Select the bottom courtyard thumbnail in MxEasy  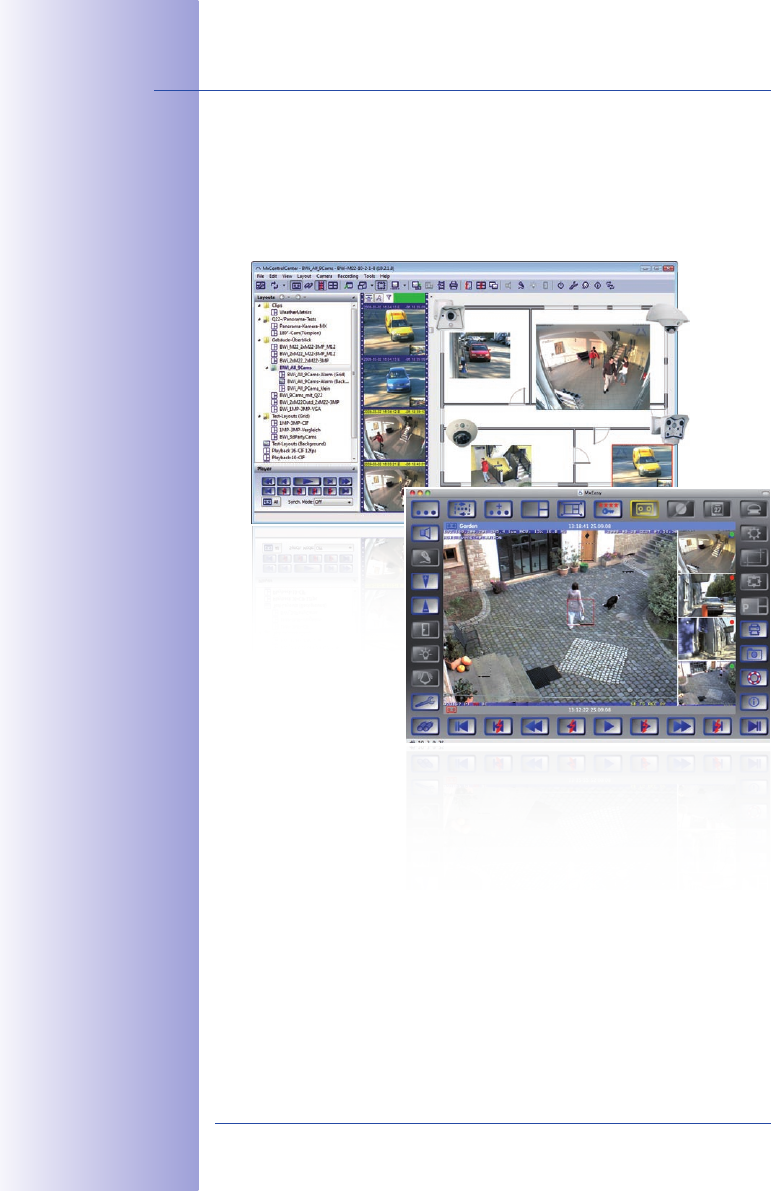(706, 683)
